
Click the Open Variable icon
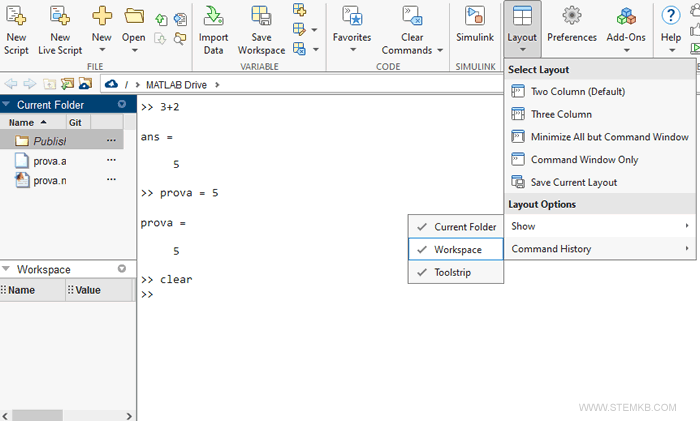pos(299,29)
